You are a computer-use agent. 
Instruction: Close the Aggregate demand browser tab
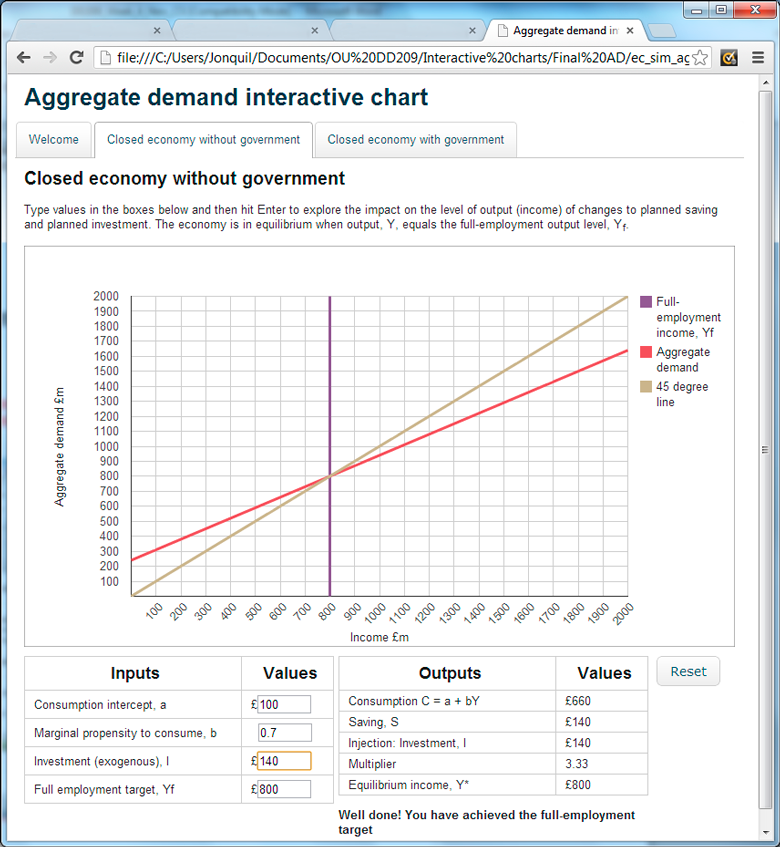click(629, 30)
